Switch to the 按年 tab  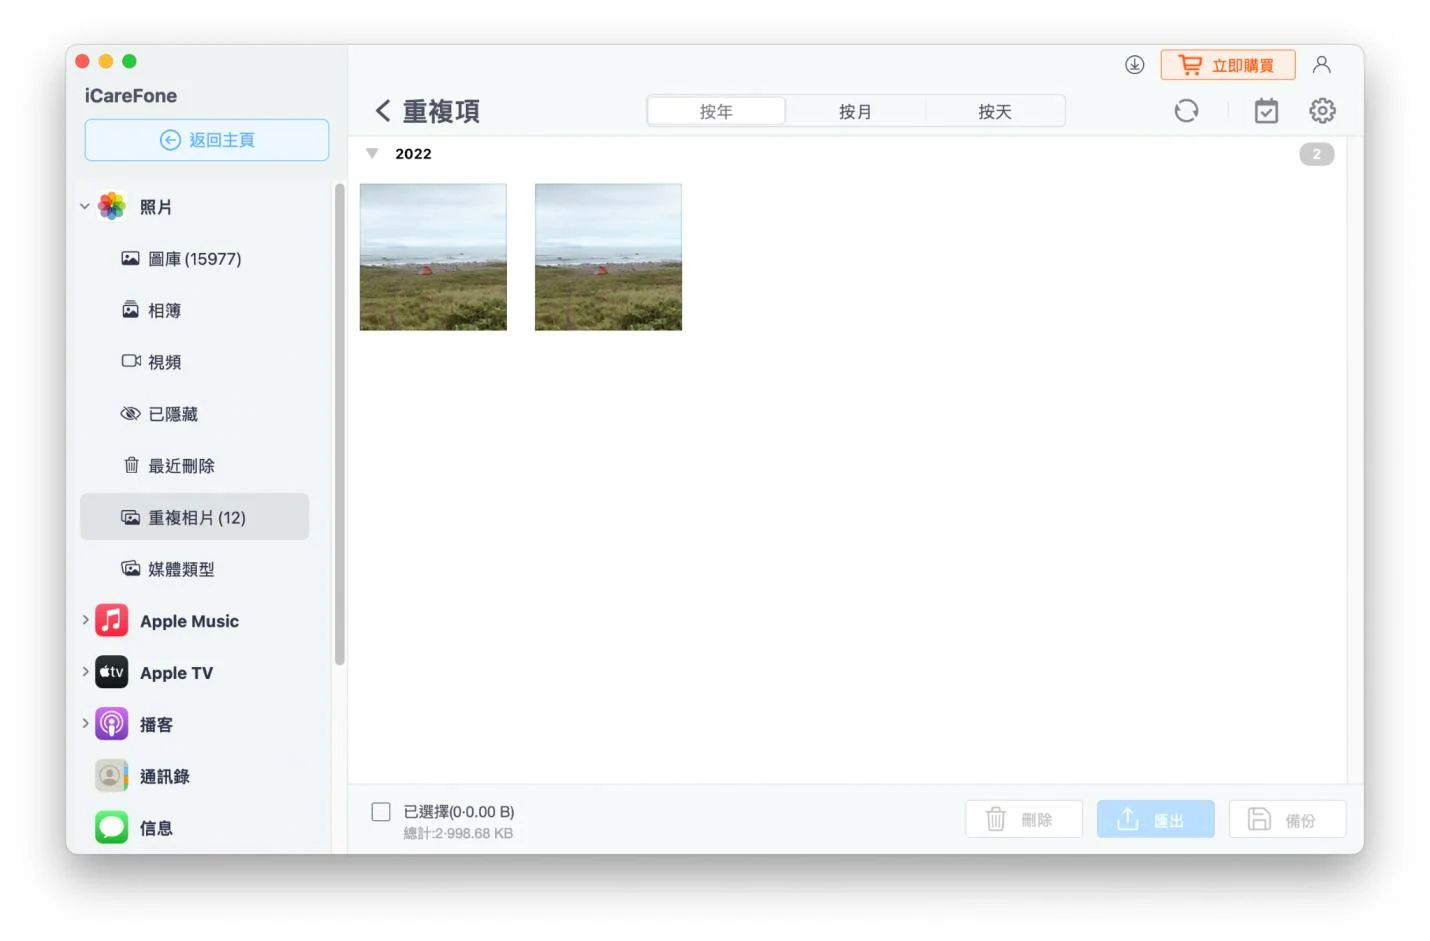point(716,111)
